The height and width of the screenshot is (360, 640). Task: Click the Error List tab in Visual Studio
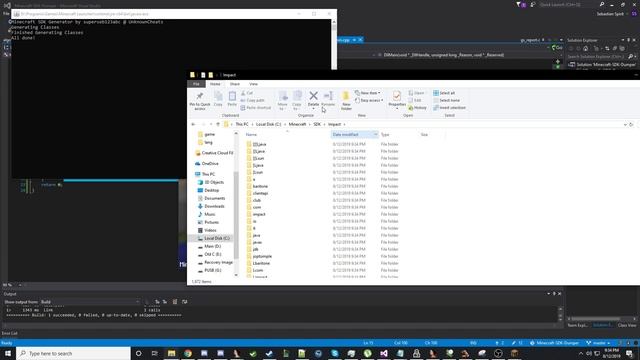coord(9,333)
